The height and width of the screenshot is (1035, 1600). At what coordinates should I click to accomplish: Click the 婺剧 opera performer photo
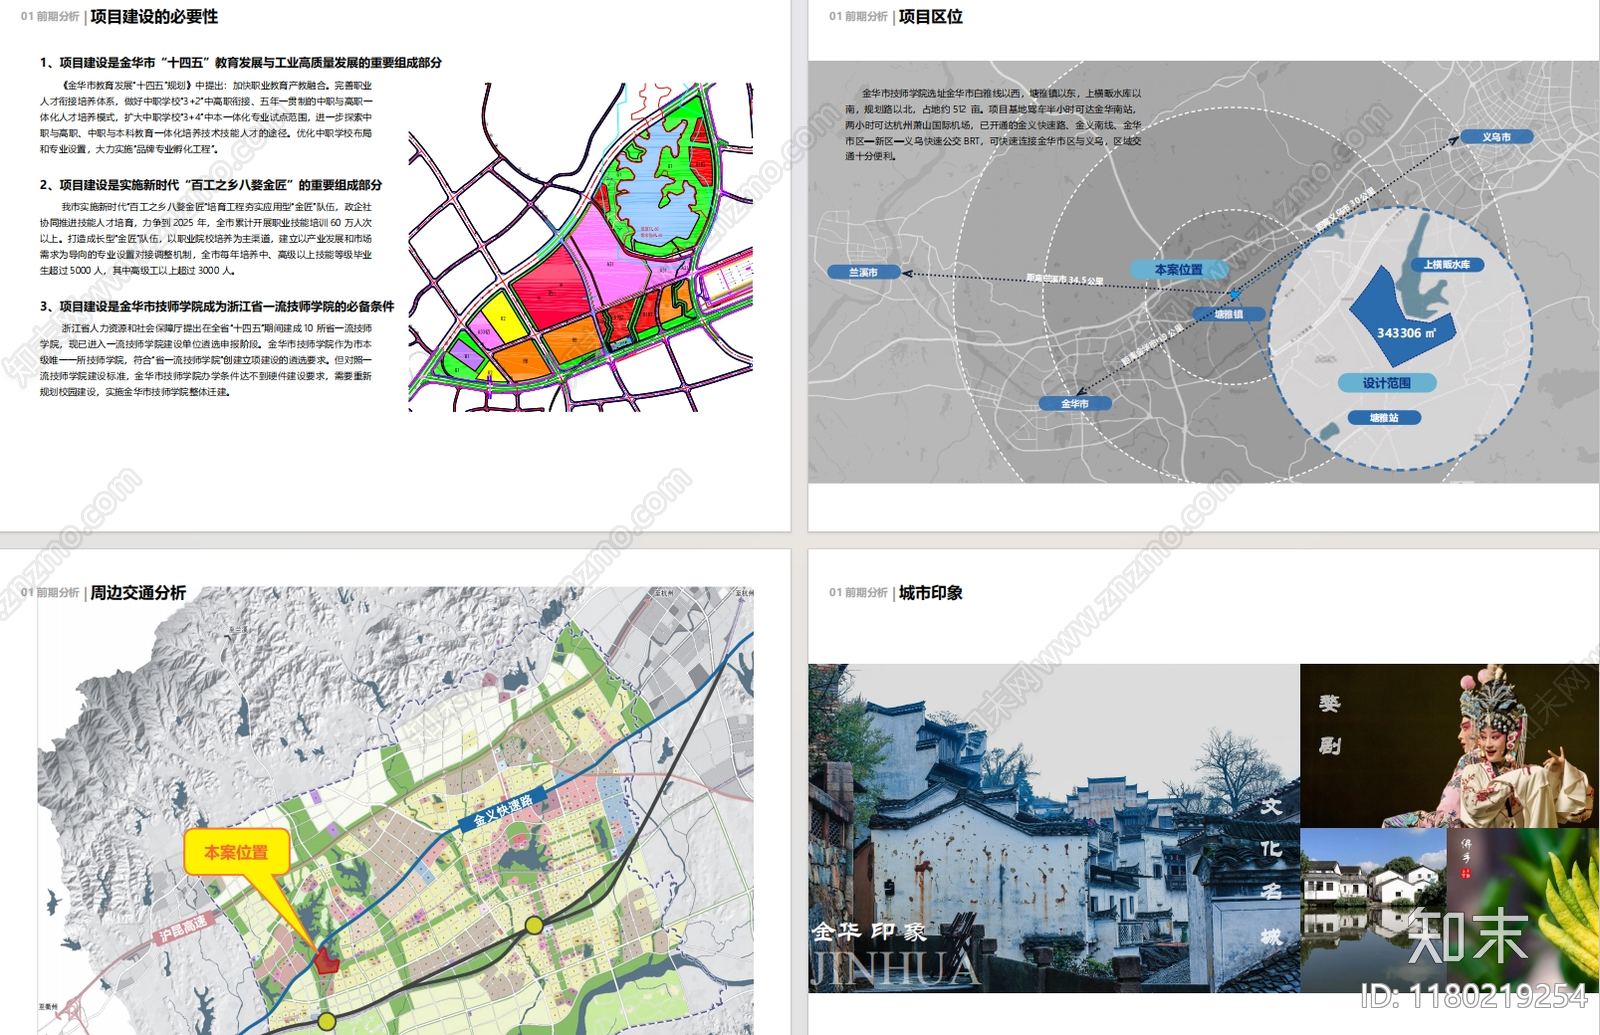pyautogui.click(x=1450, y=746)
